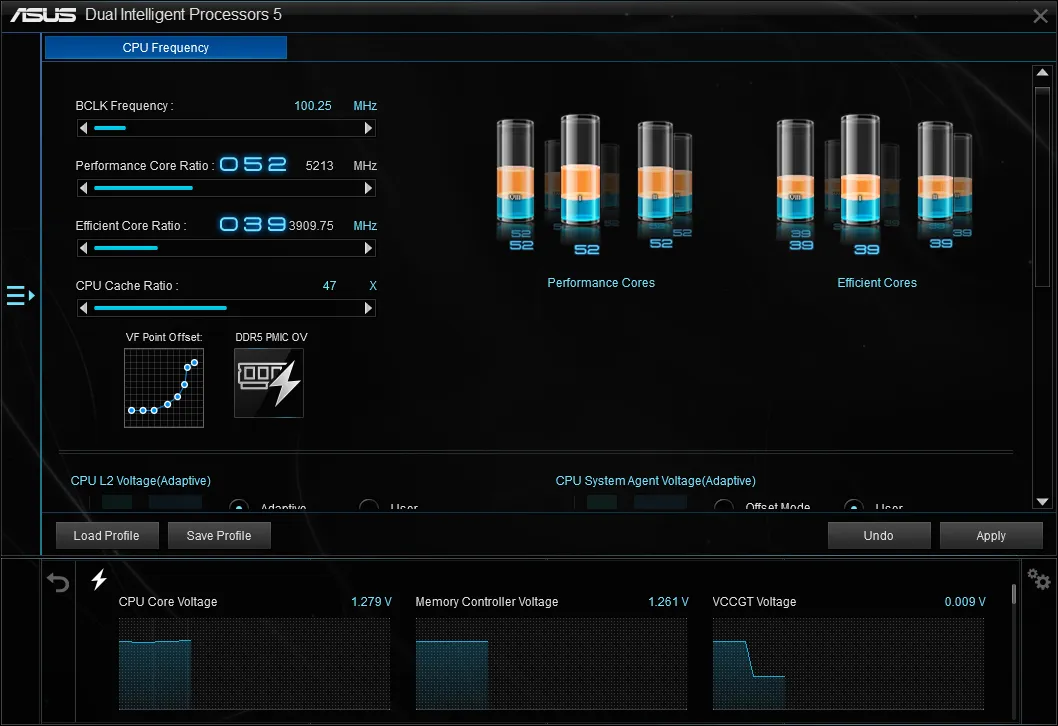Click the CPU Cache Ratio label
1058x726 pixels.
(x=127, y=286)
